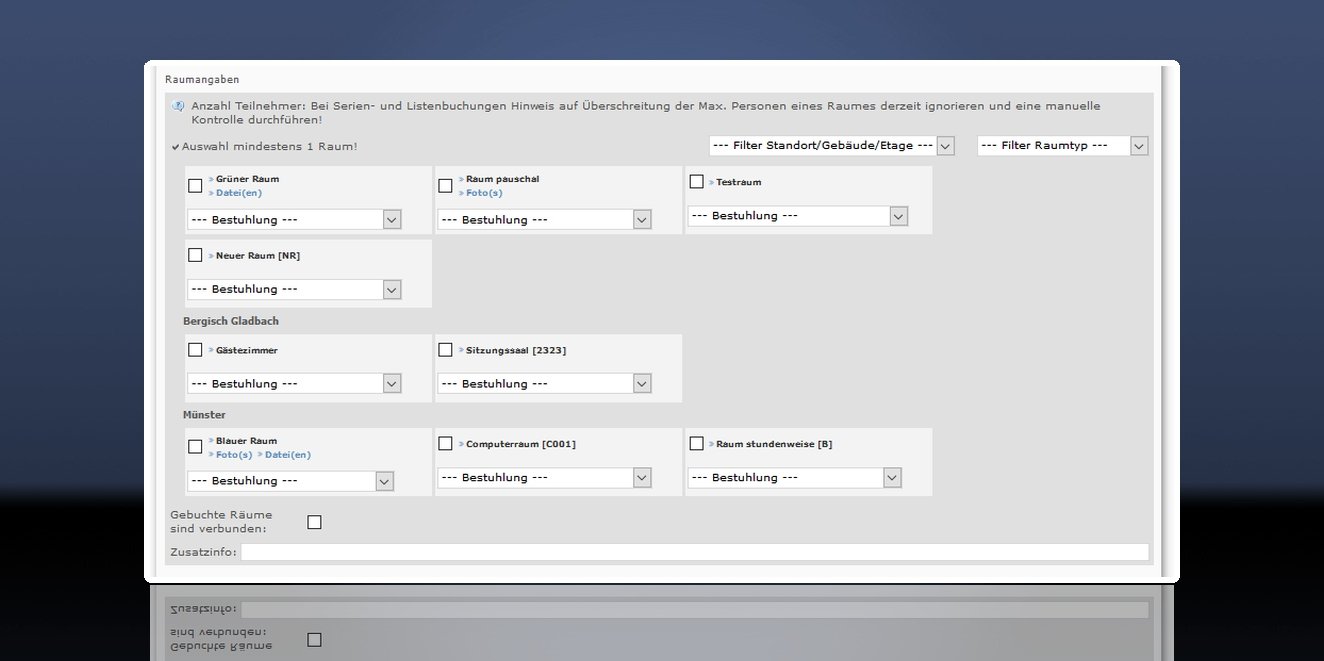Open Datei(en) link under Blauer Raum
Image resolution: width=1324 pixels, height=661 pixels.
point(288,455)
